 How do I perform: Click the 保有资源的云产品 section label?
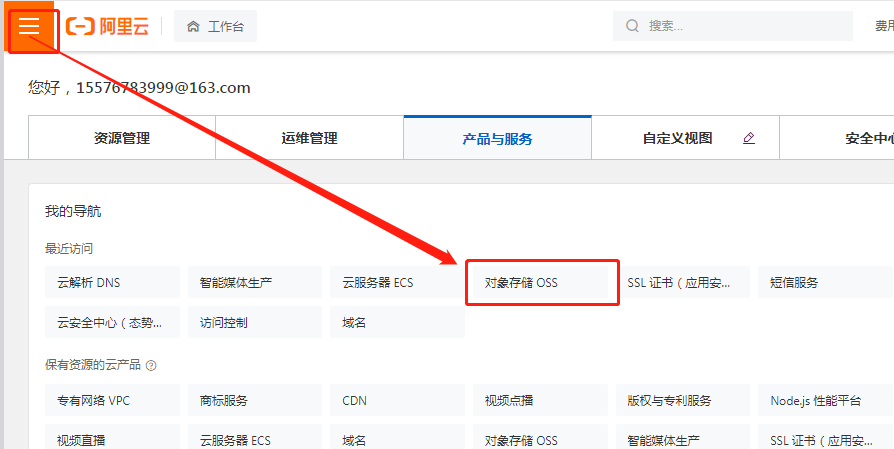(x=93, y=365)
